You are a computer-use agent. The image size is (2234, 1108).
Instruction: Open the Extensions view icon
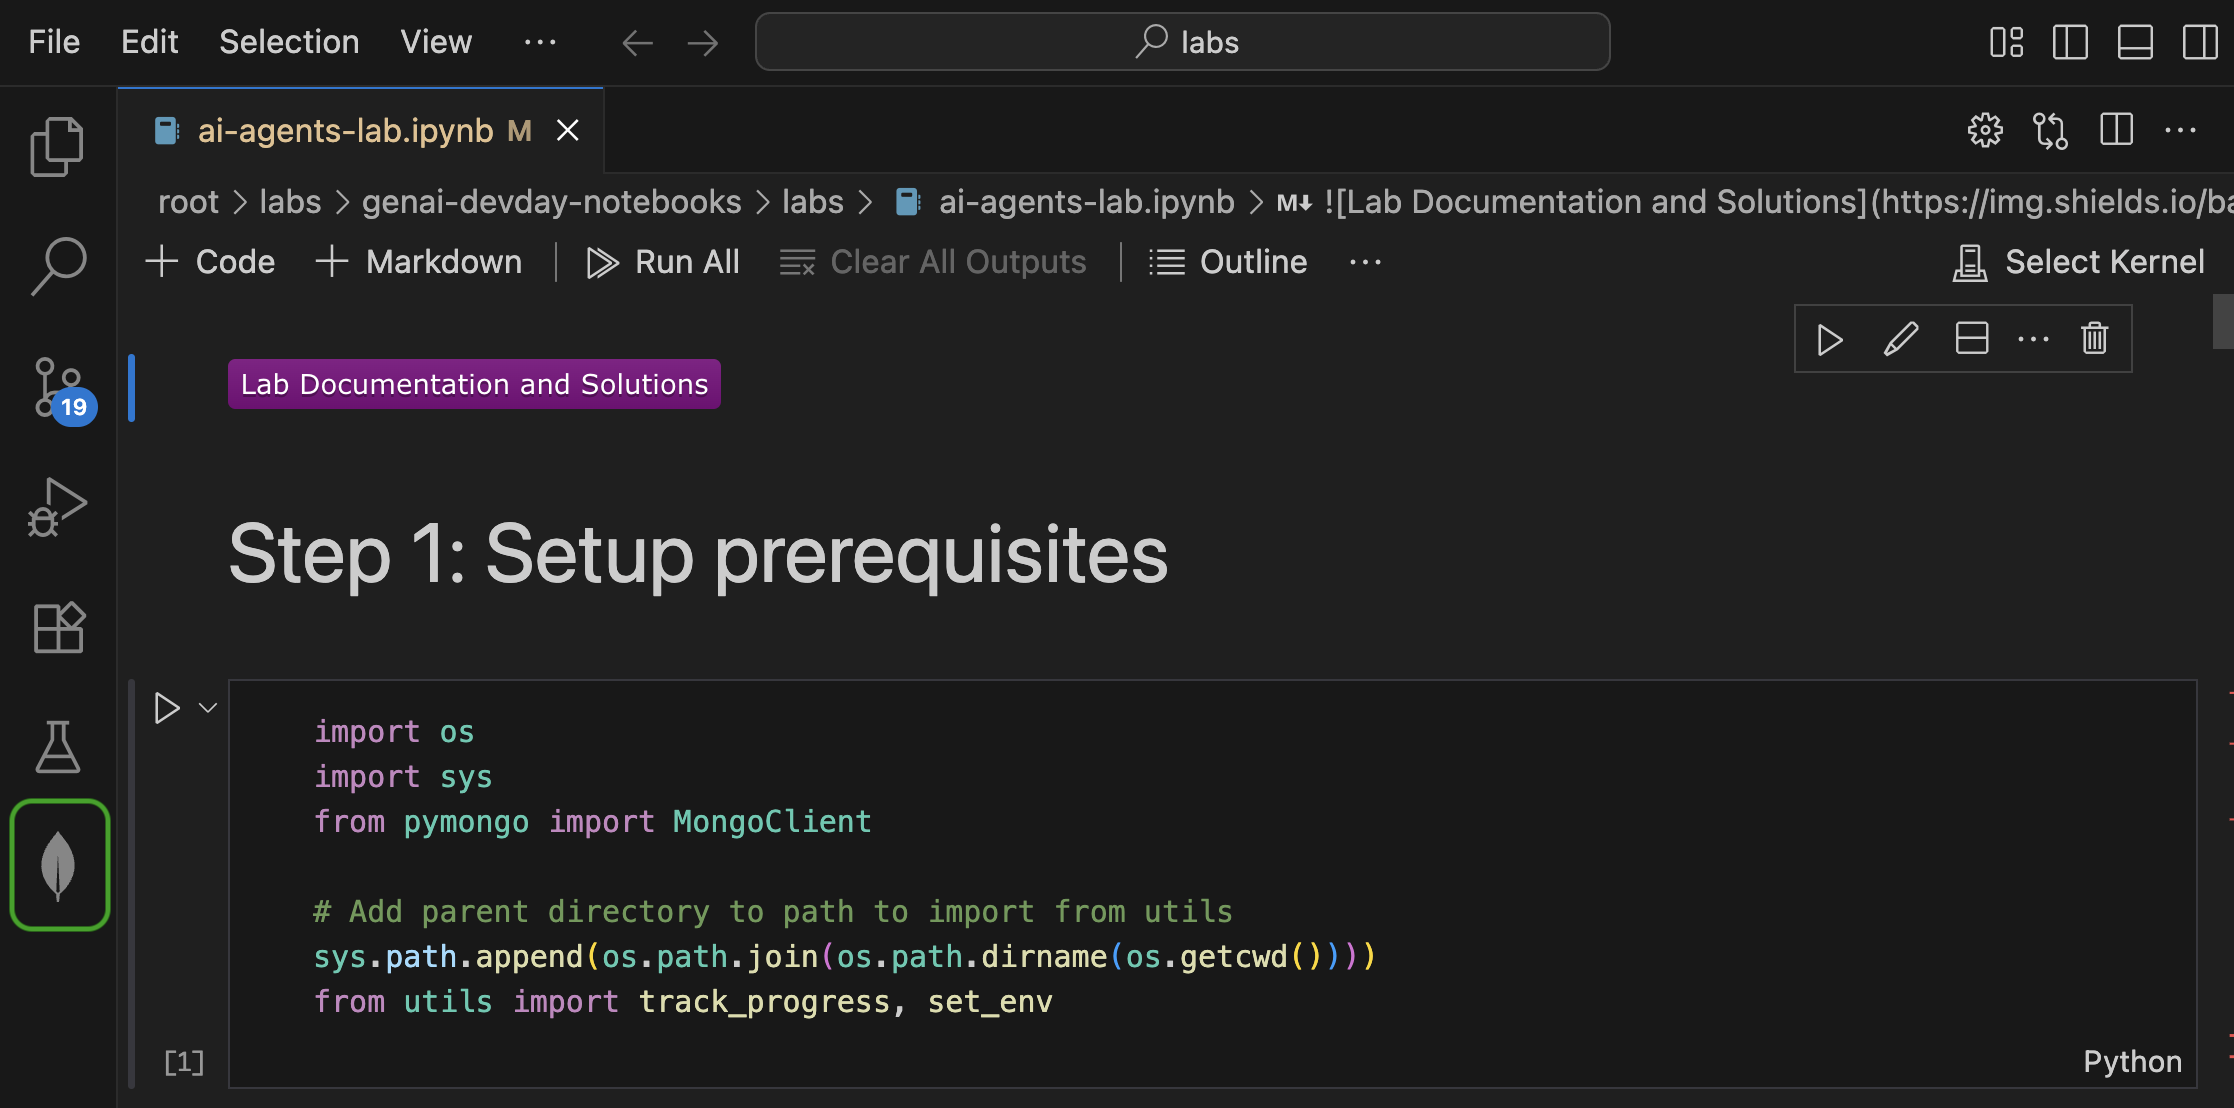coord(58,628)
